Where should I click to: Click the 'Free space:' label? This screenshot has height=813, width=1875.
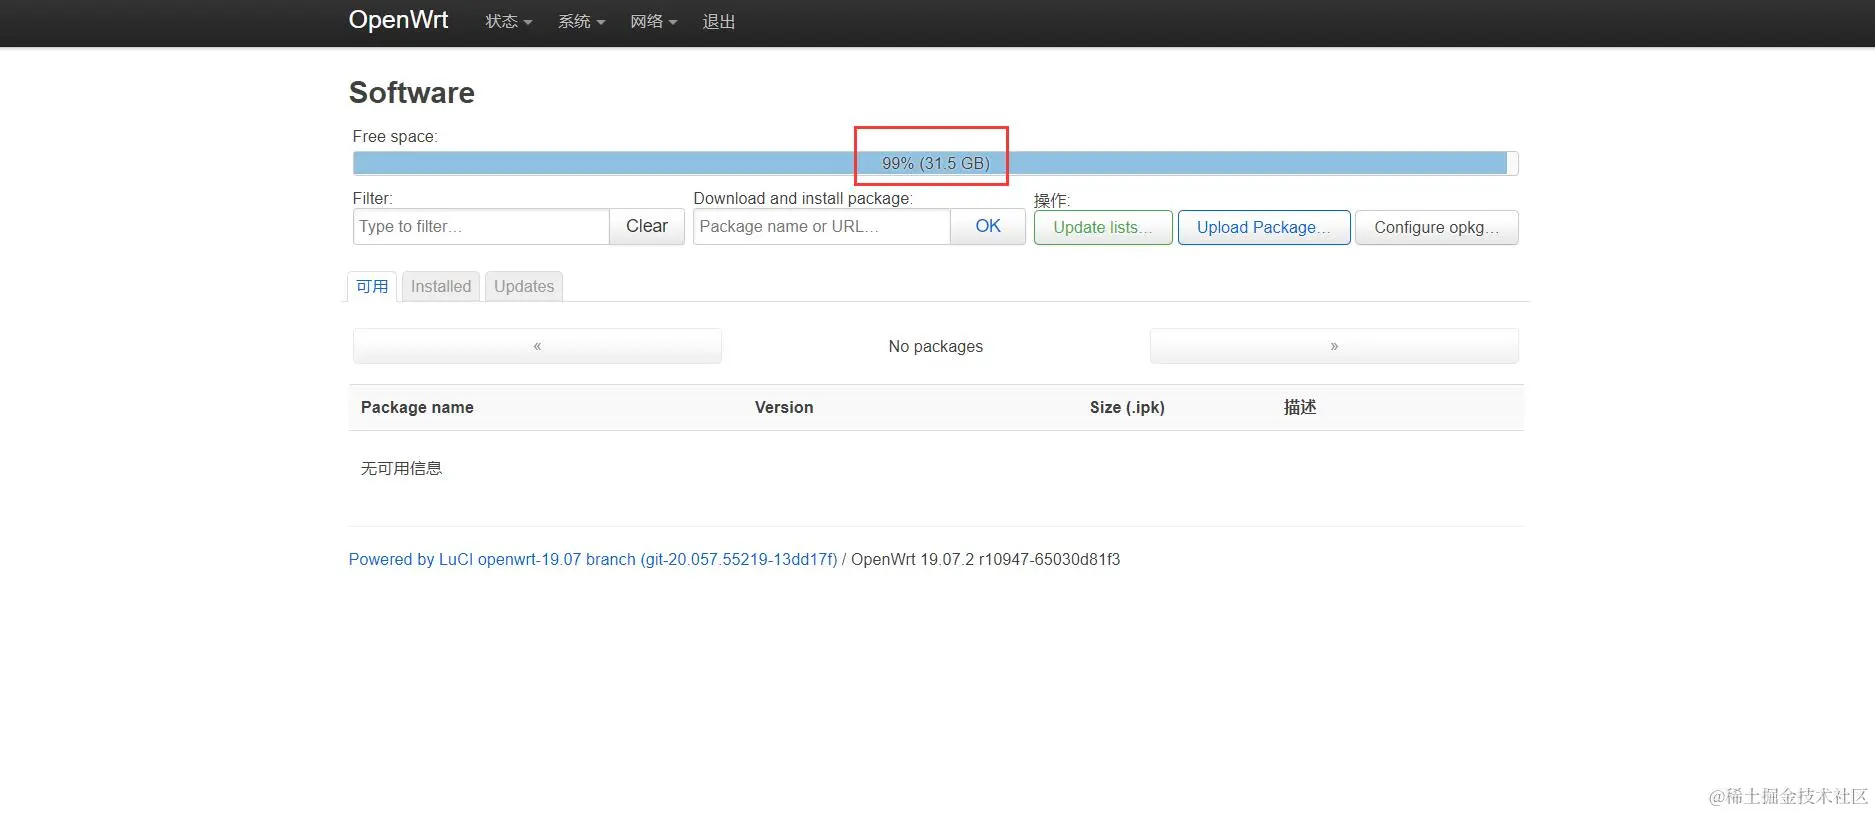click(395, 136)
